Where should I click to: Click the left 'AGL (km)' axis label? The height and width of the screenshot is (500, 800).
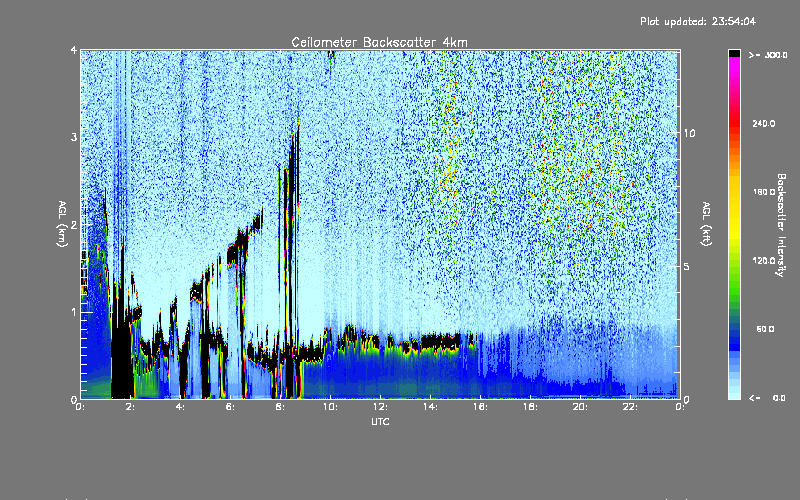[62, 224]
